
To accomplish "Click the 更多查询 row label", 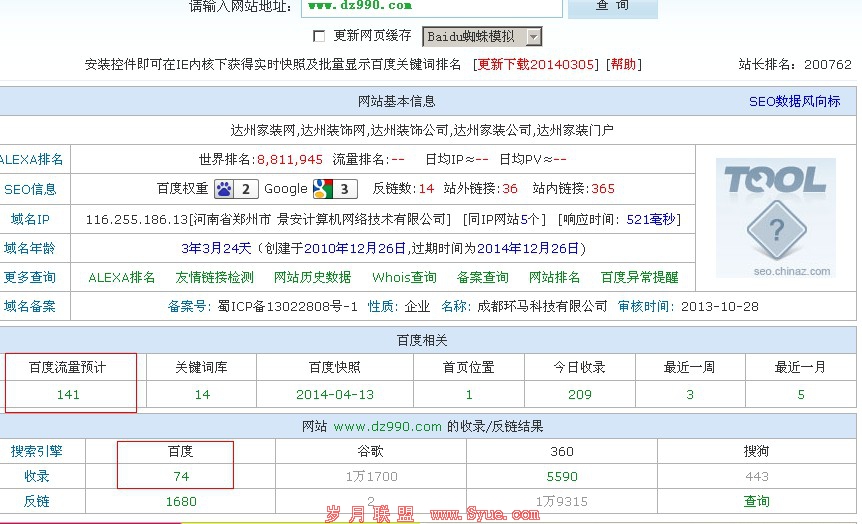I will pyautogui.click(x=30, y=278).
